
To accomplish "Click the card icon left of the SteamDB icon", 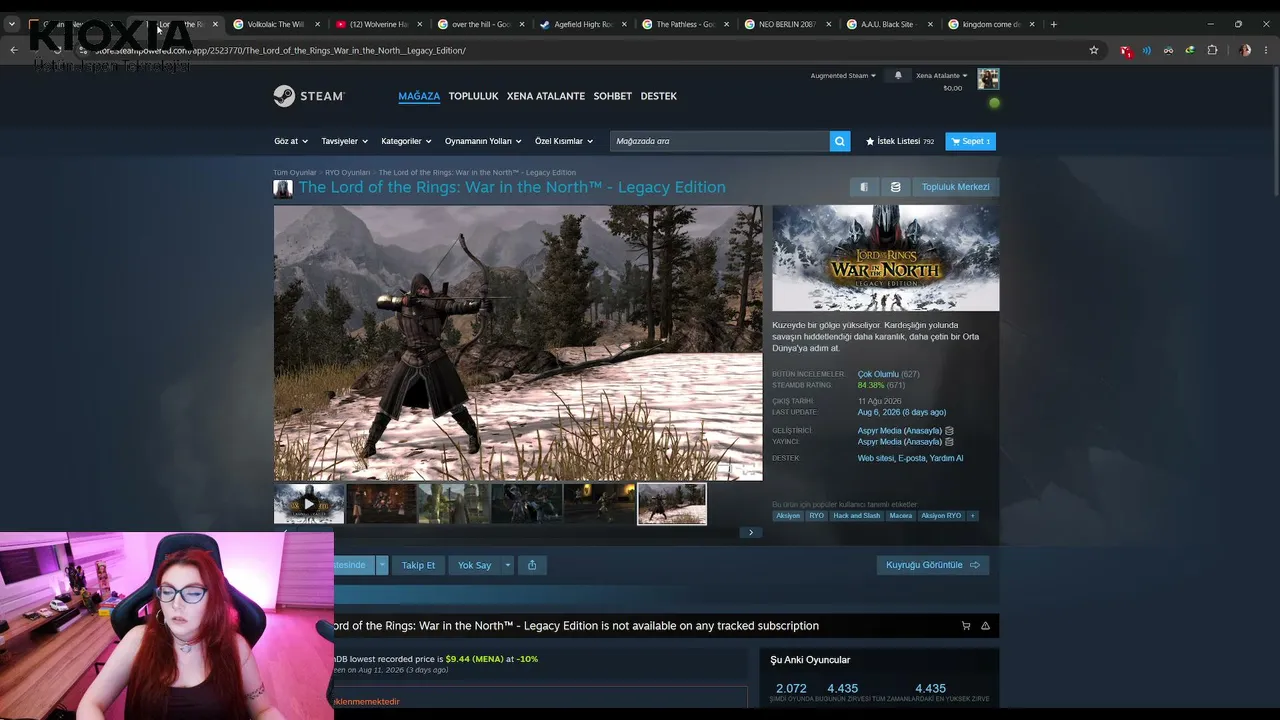I will click(864, 187).
